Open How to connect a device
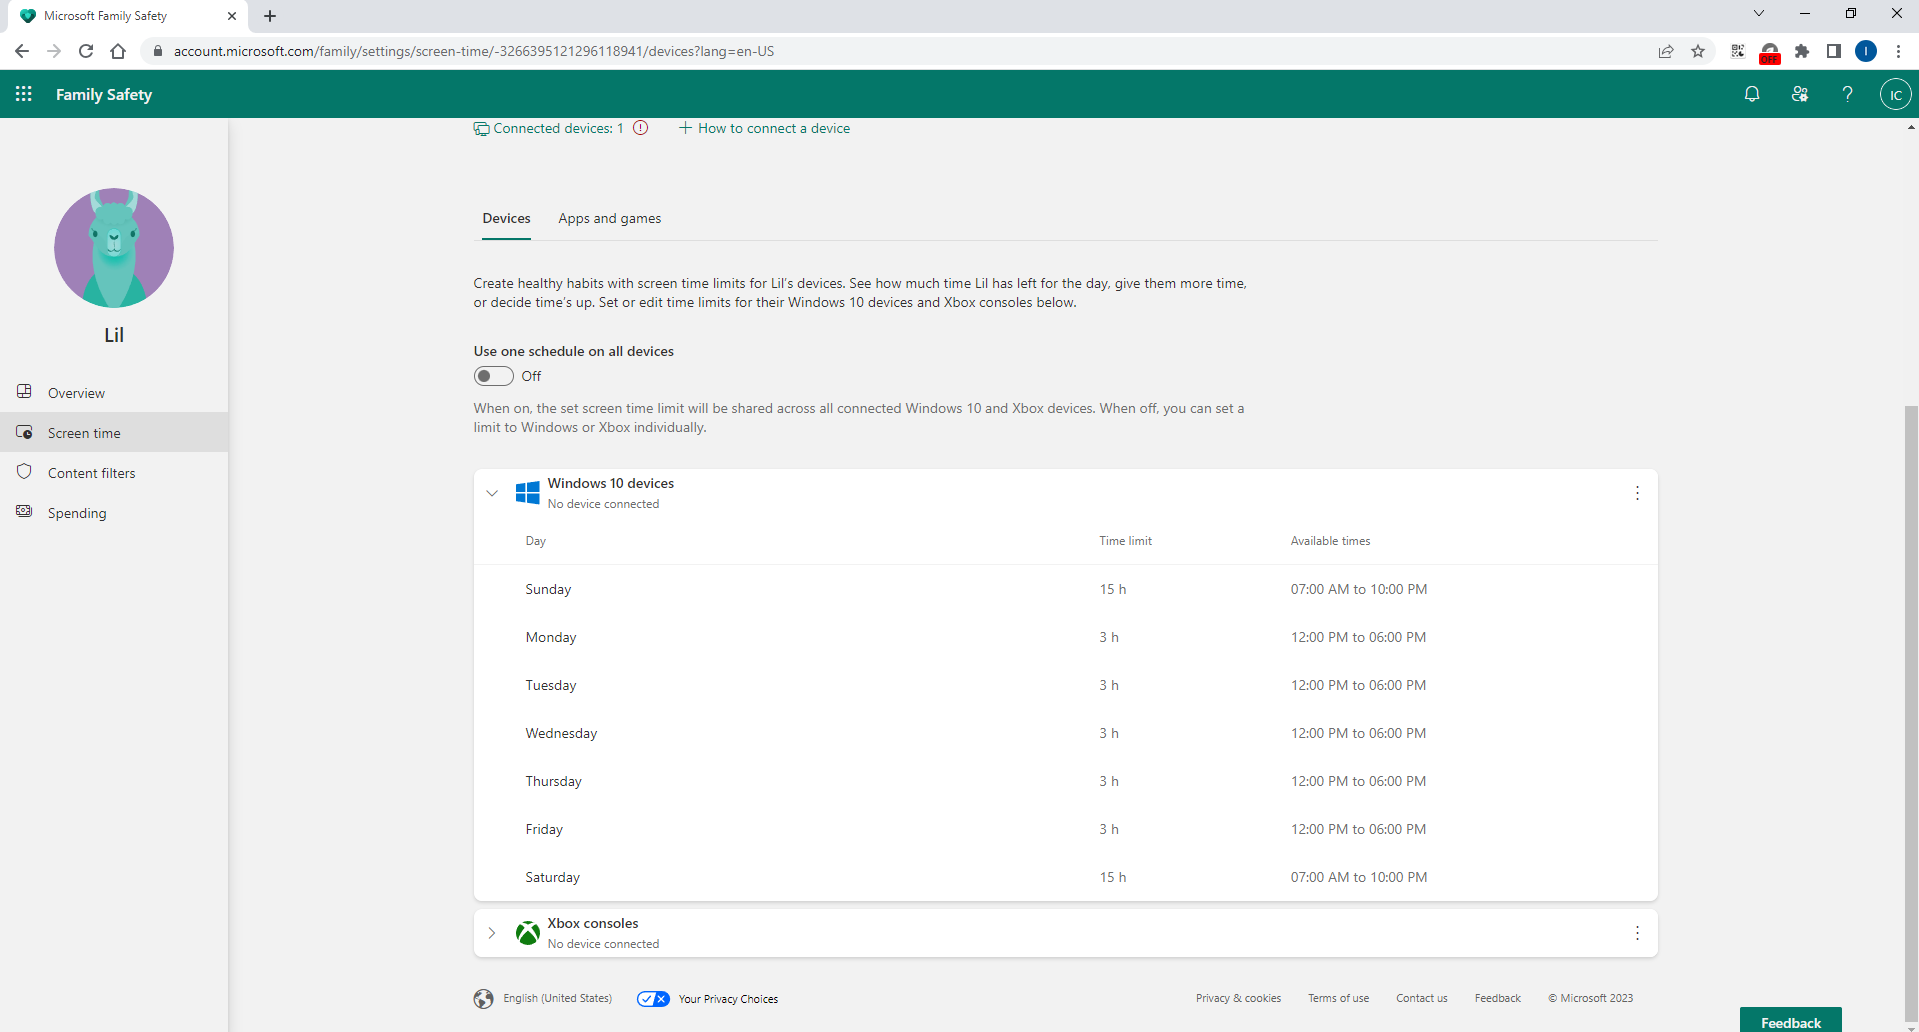This screenshot has width=1919, height=1032. click(x=765, y=128)
